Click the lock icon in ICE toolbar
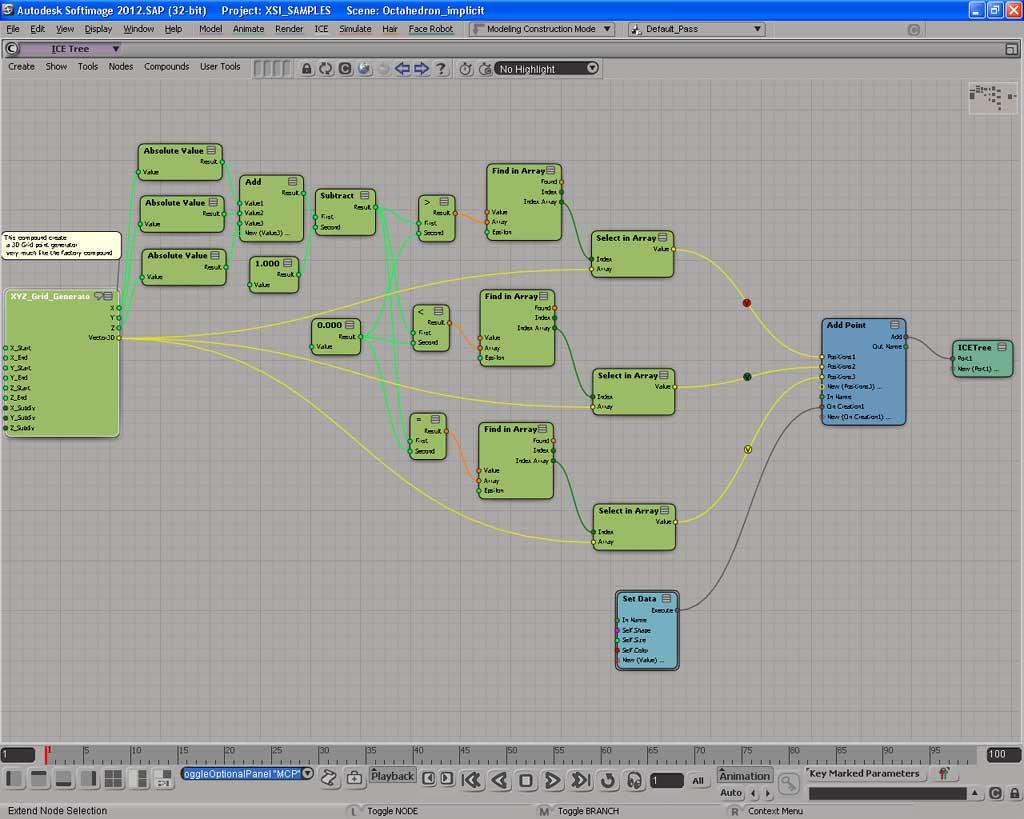Viewport: 1024px width, 819px height. tap(307, 69)
